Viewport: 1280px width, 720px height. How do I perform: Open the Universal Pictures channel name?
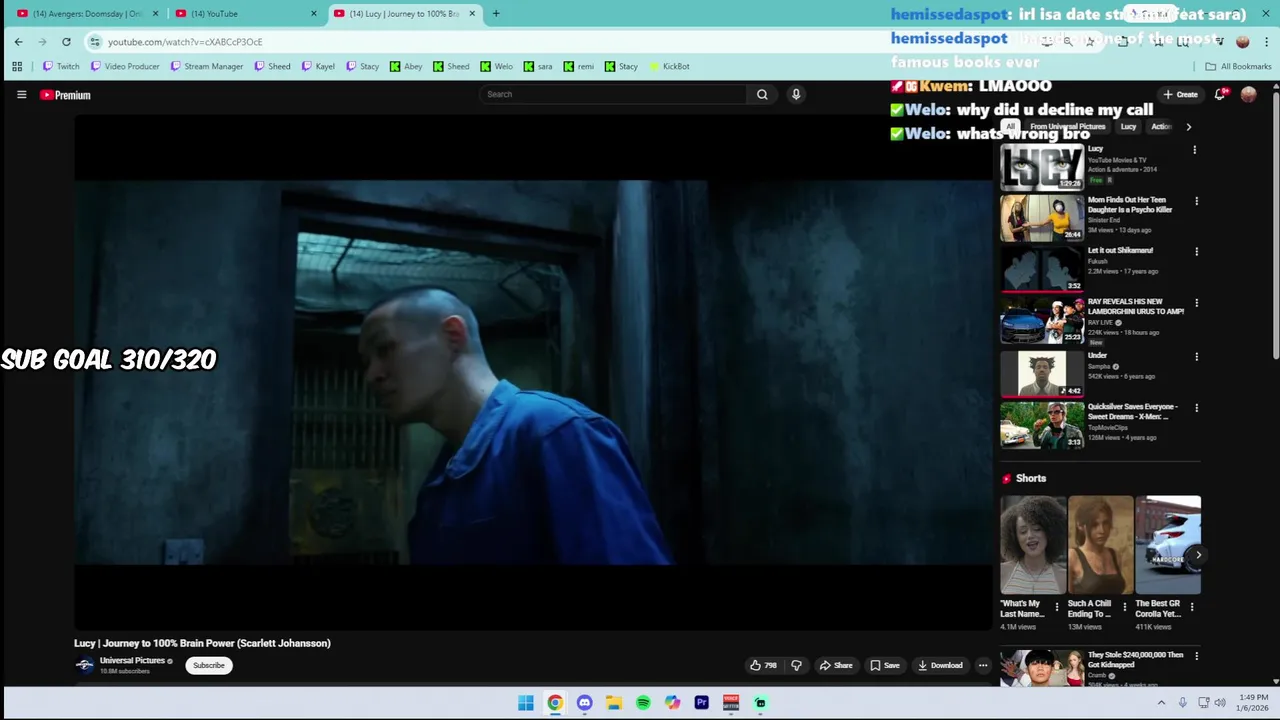132,661
